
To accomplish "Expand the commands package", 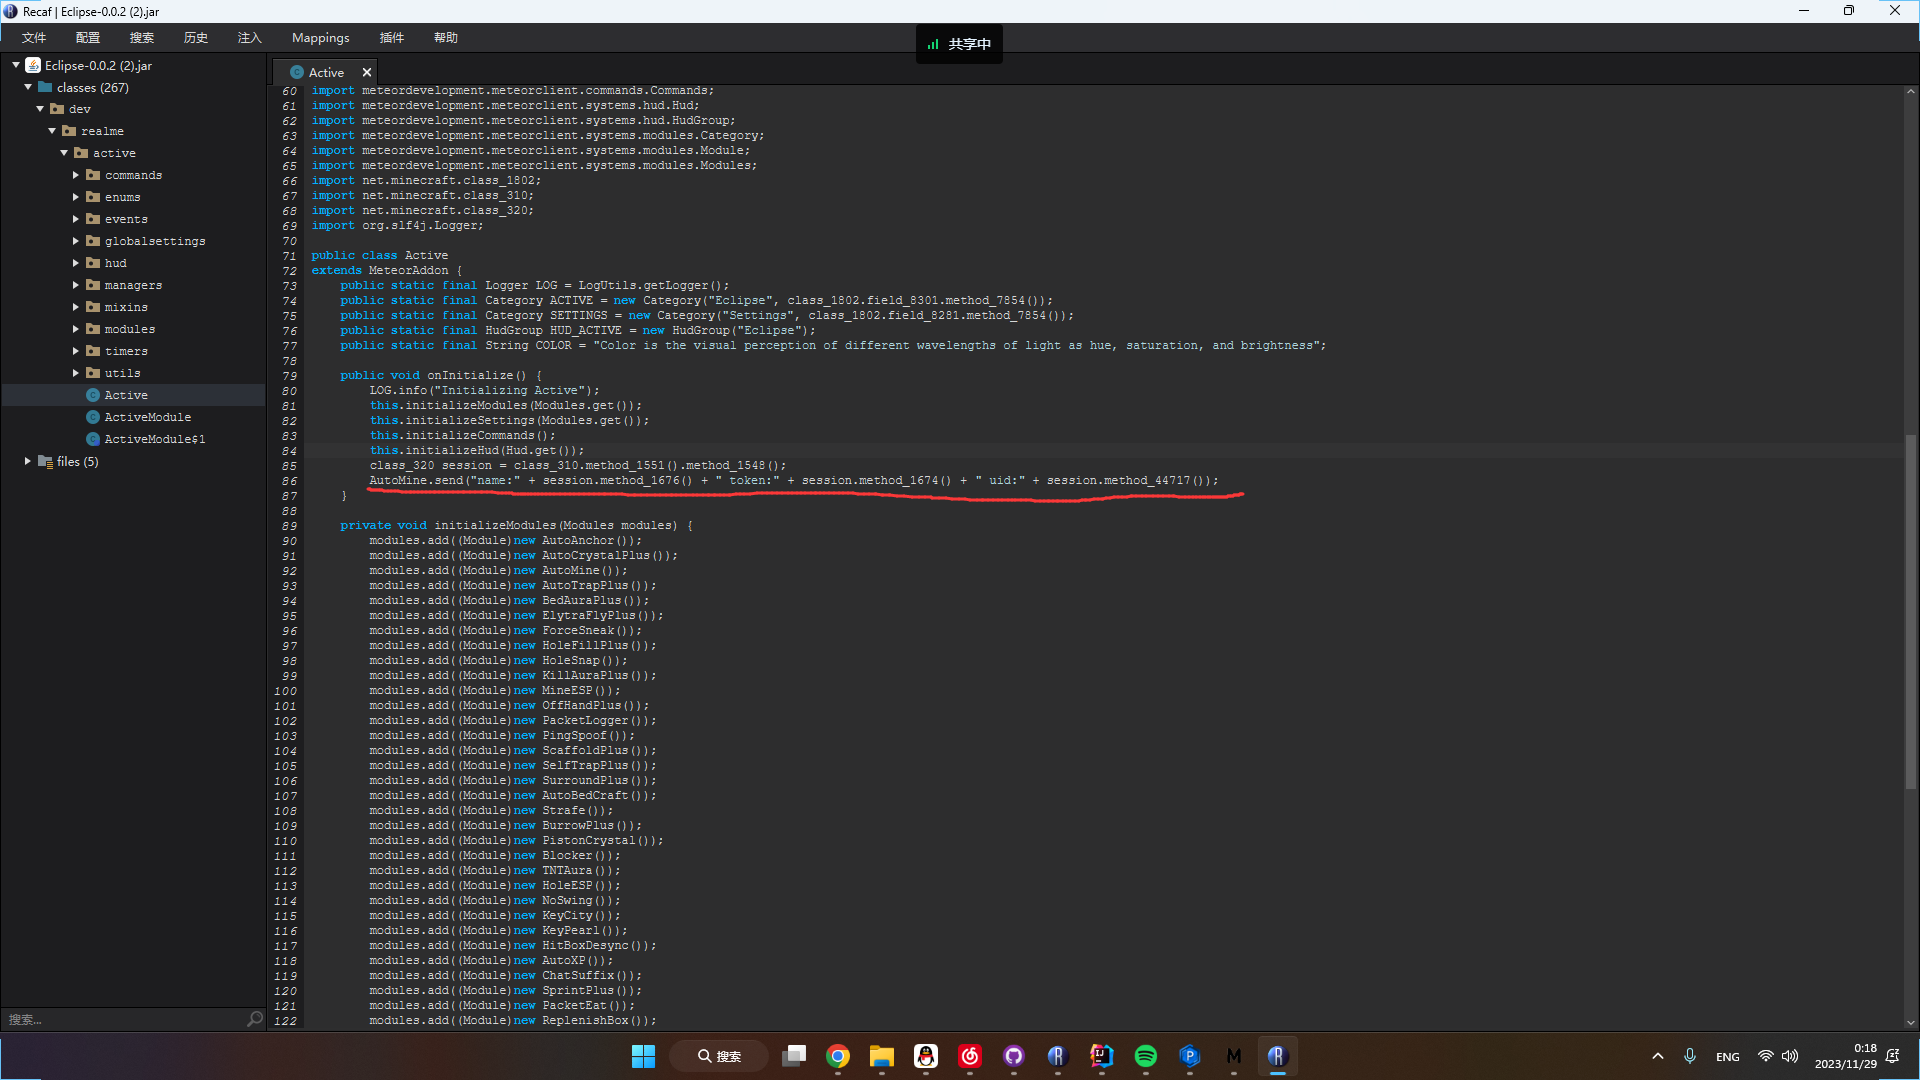I will [76, 175].
